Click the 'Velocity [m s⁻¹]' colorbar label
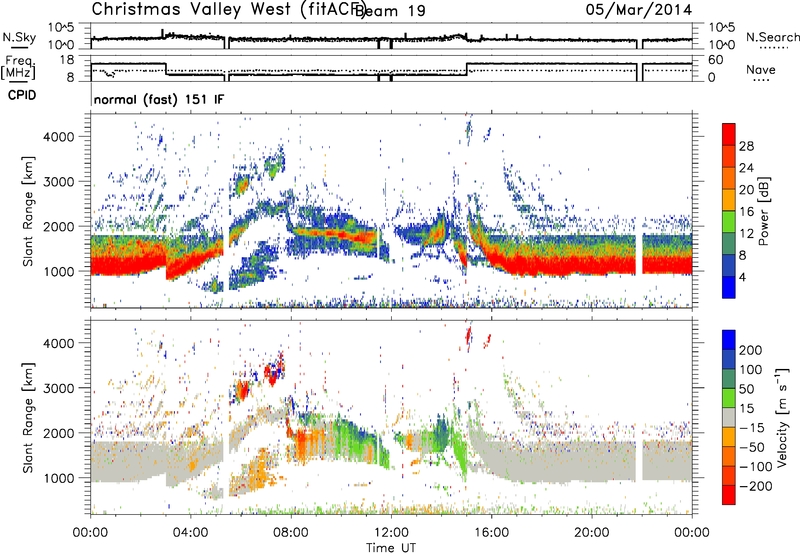Image resolution: width=800 pixels, height=554 pixels. (782, 416)
